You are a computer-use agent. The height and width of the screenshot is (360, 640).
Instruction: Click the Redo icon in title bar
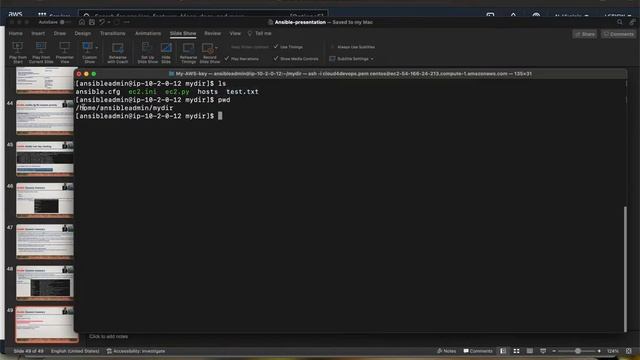click(117, 22)
